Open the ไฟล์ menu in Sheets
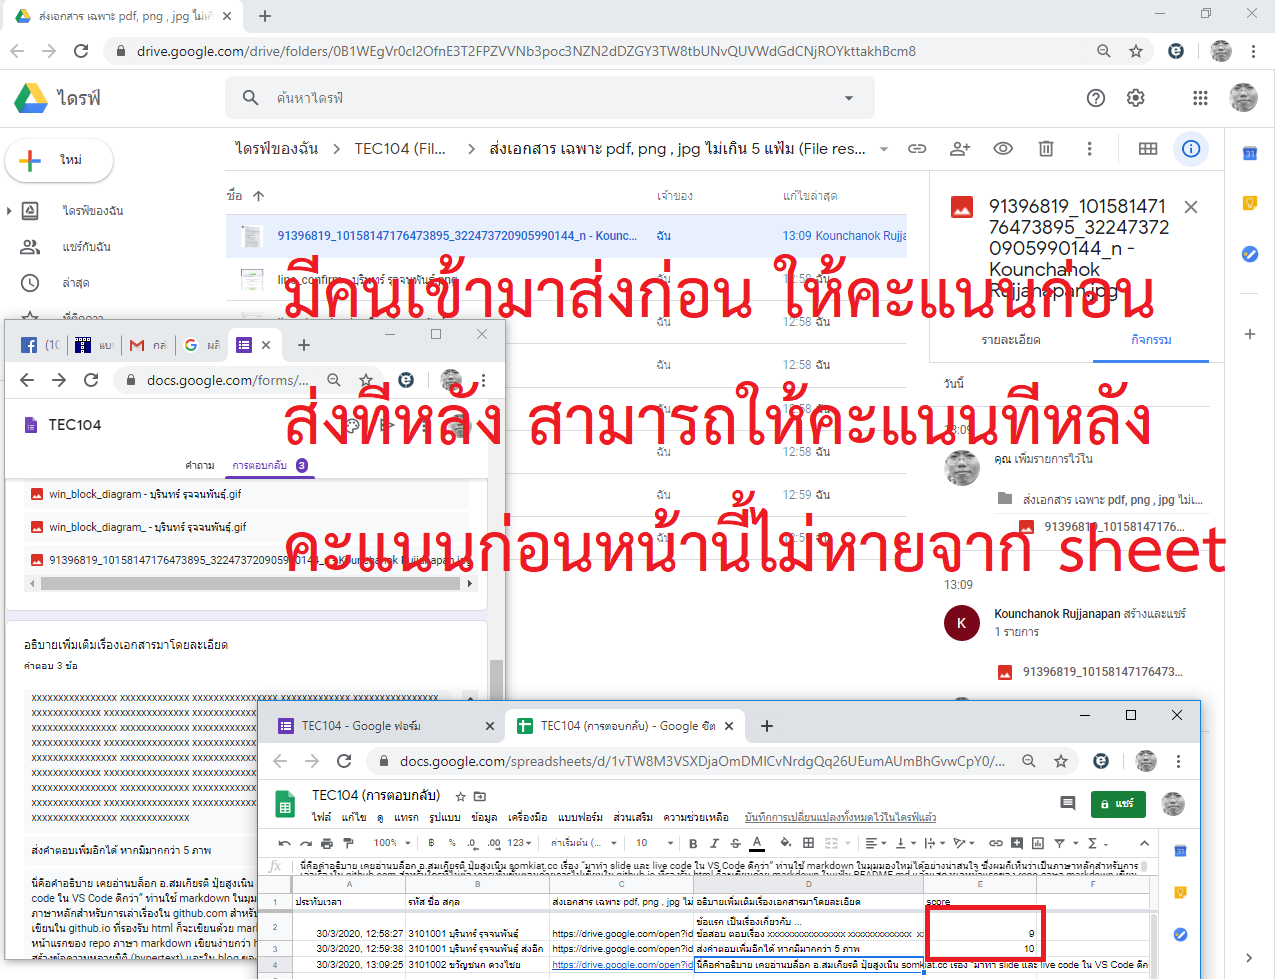 click(x=321, y=817)
